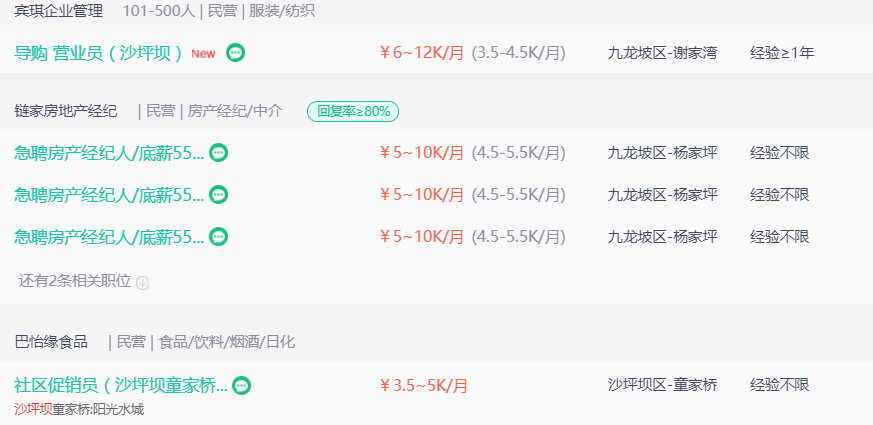This screenshot has height=425, width=873.
Task: Click down-arrow icon after 还有2条相关职位
Action: coord(143,282)
